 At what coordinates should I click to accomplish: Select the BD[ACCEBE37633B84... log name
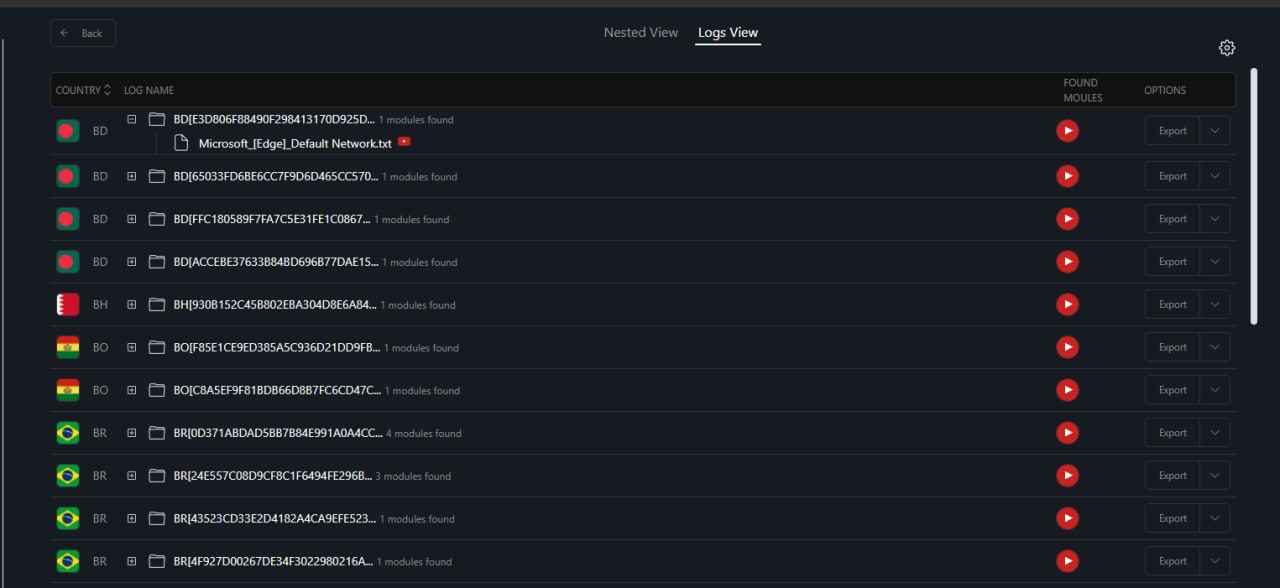(x=276, y=262)
